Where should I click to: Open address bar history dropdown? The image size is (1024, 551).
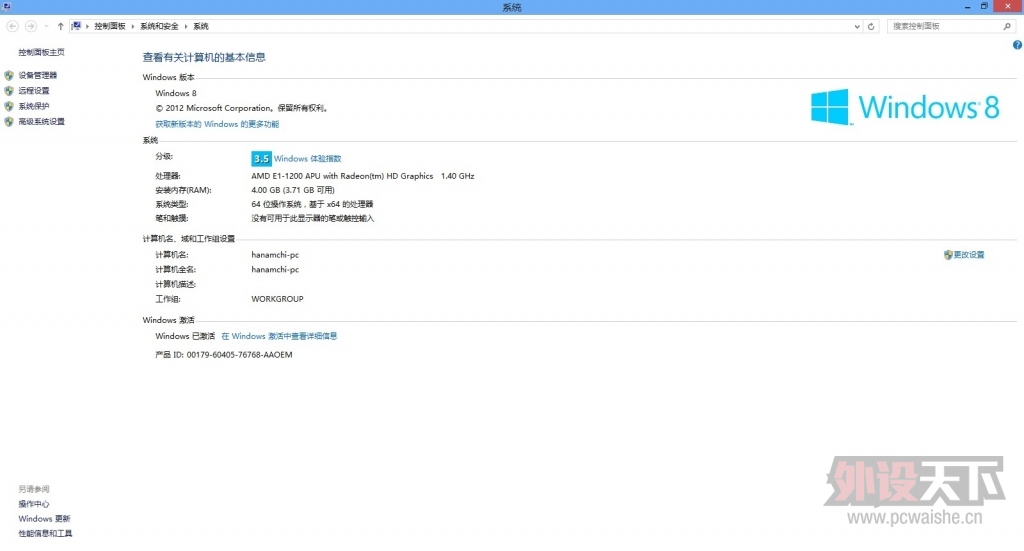857,26
